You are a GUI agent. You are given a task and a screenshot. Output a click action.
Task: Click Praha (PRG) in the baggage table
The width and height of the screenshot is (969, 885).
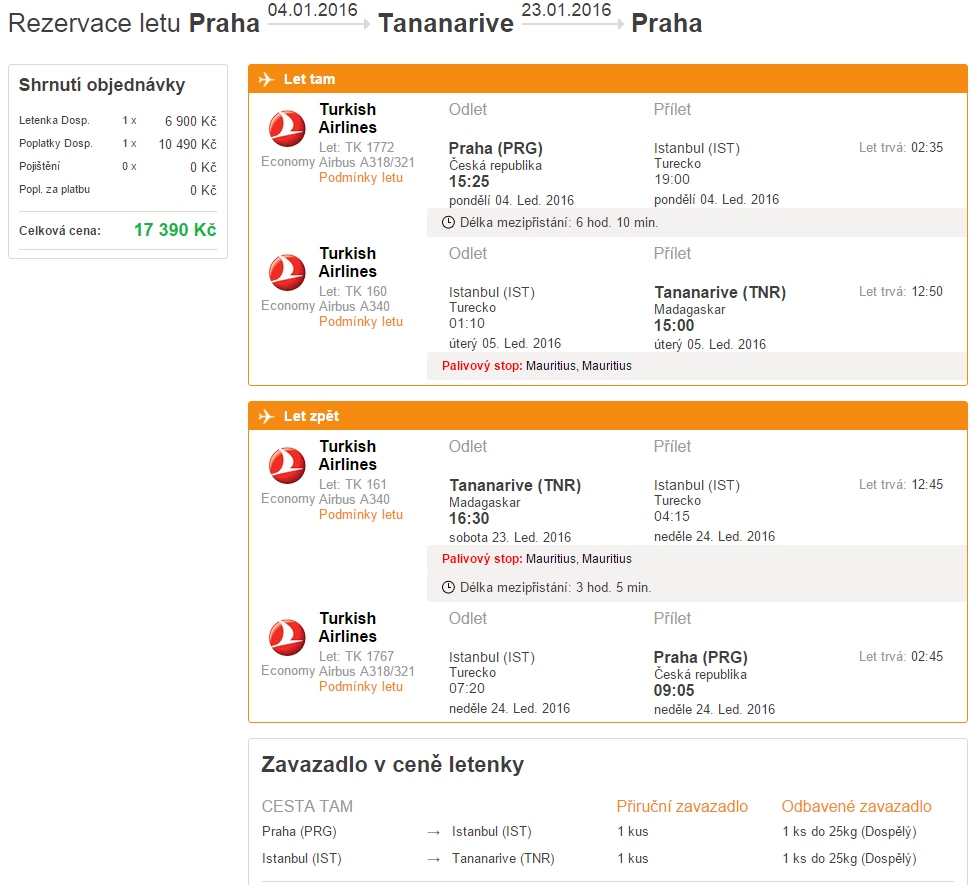[299, 832]
